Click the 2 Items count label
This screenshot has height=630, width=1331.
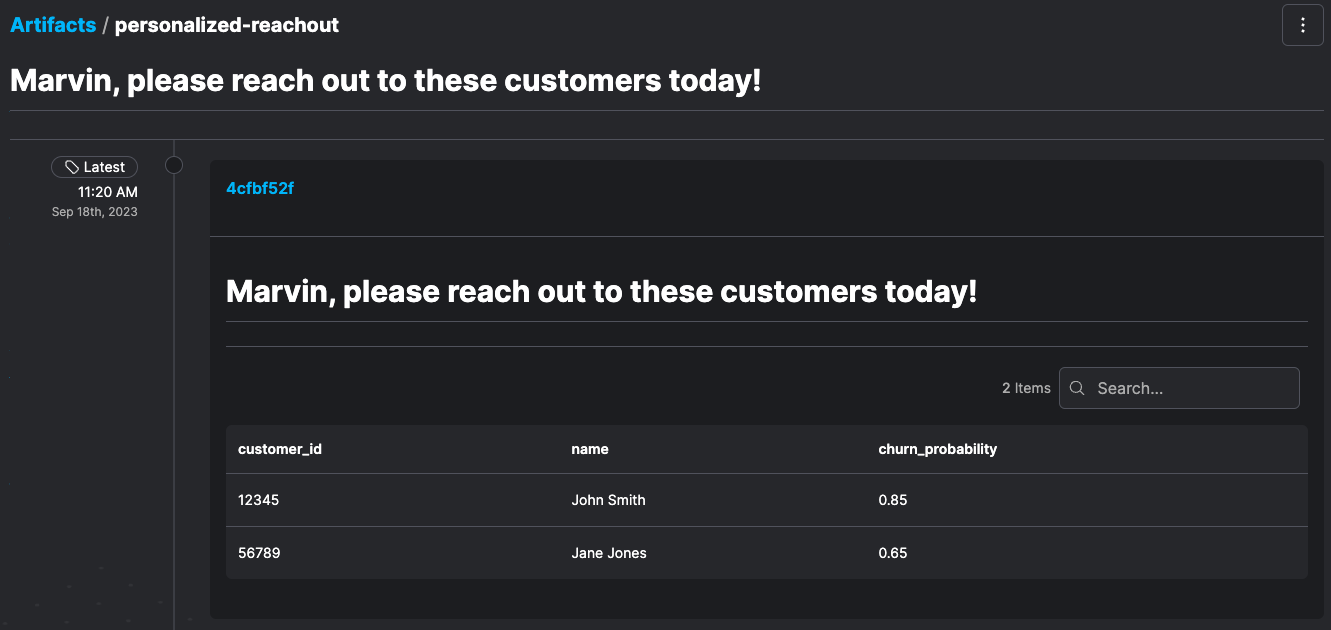1026,388
